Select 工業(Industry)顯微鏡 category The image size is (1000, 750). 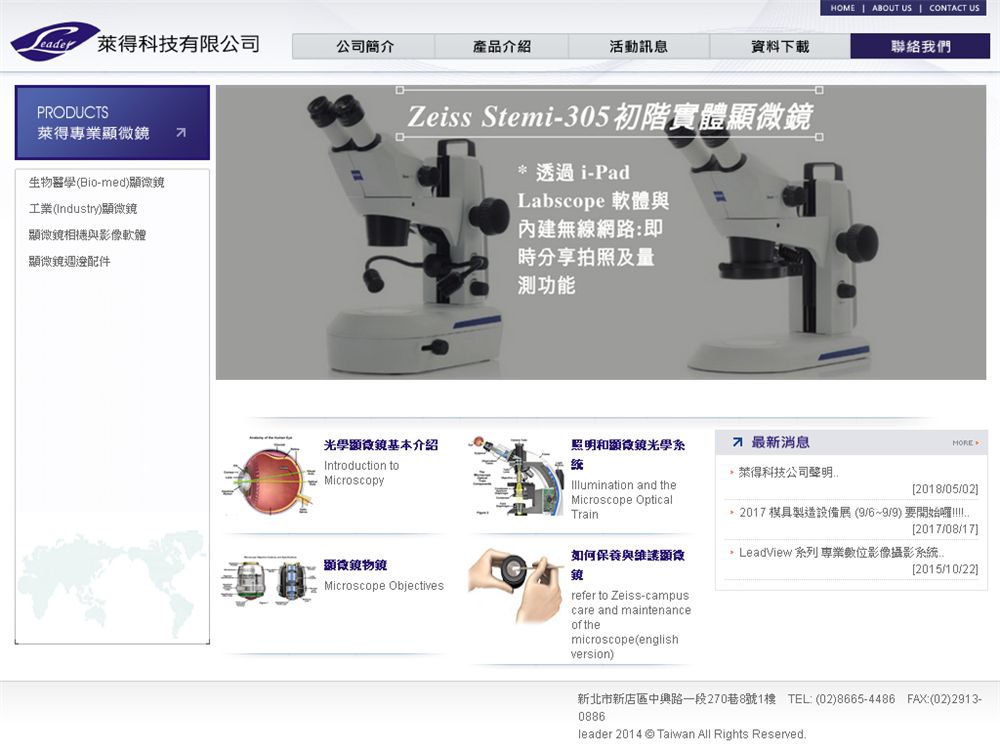click(x=83, y=209)
